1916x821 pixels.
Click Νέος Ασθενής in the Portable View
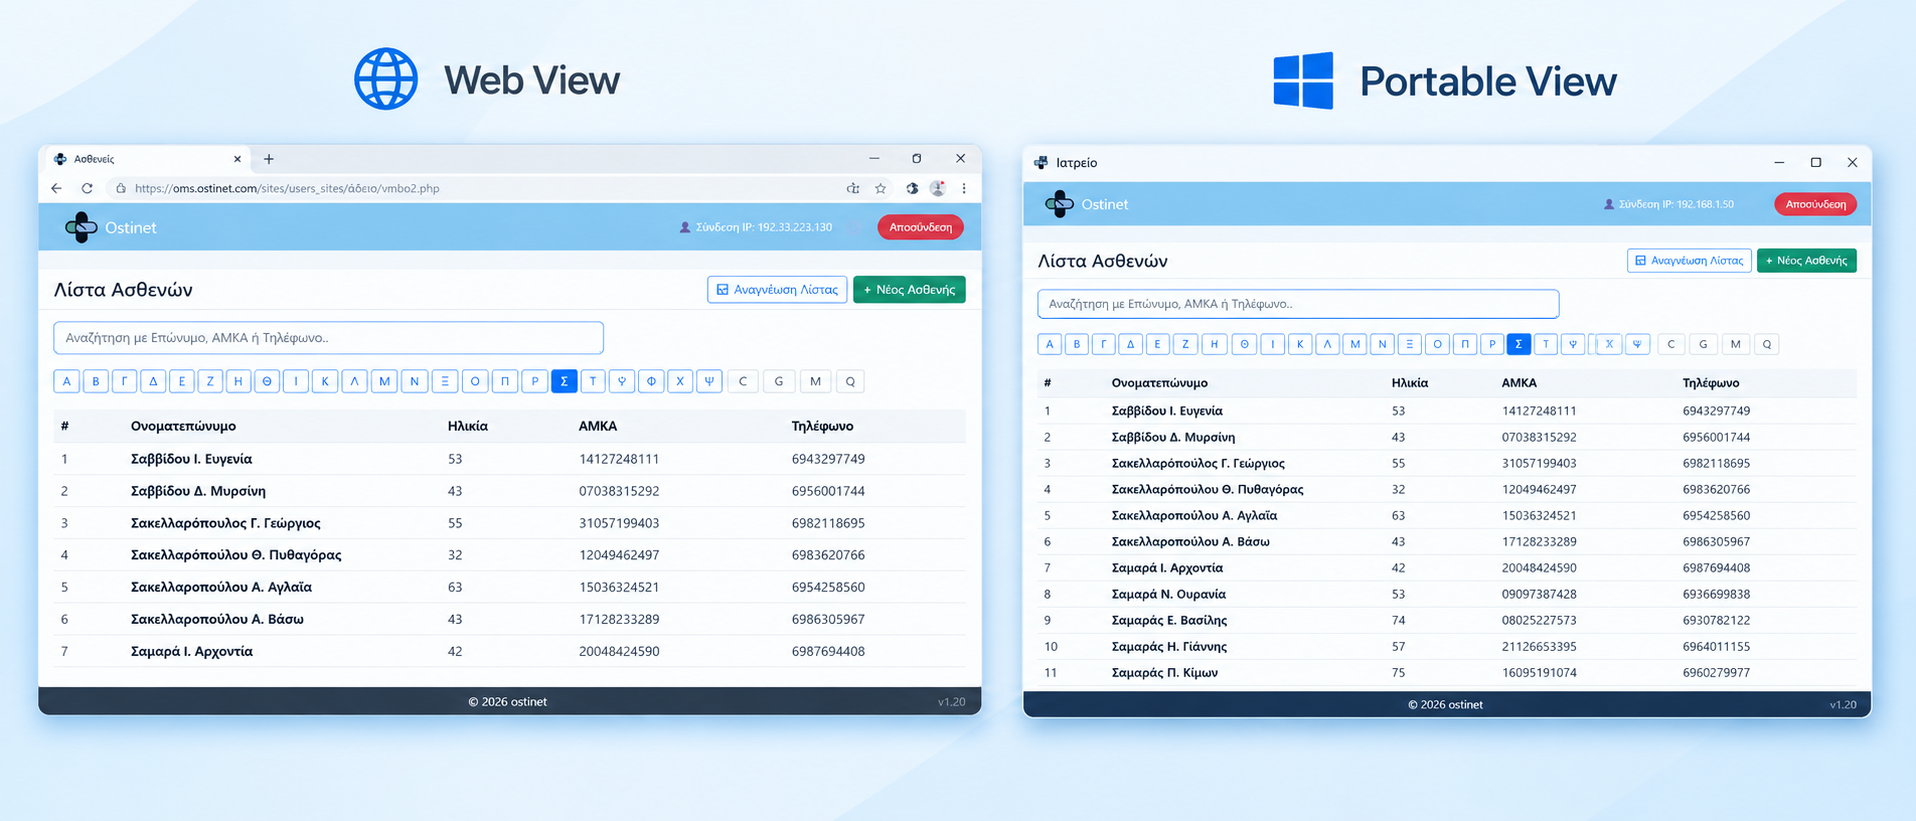1806,260
